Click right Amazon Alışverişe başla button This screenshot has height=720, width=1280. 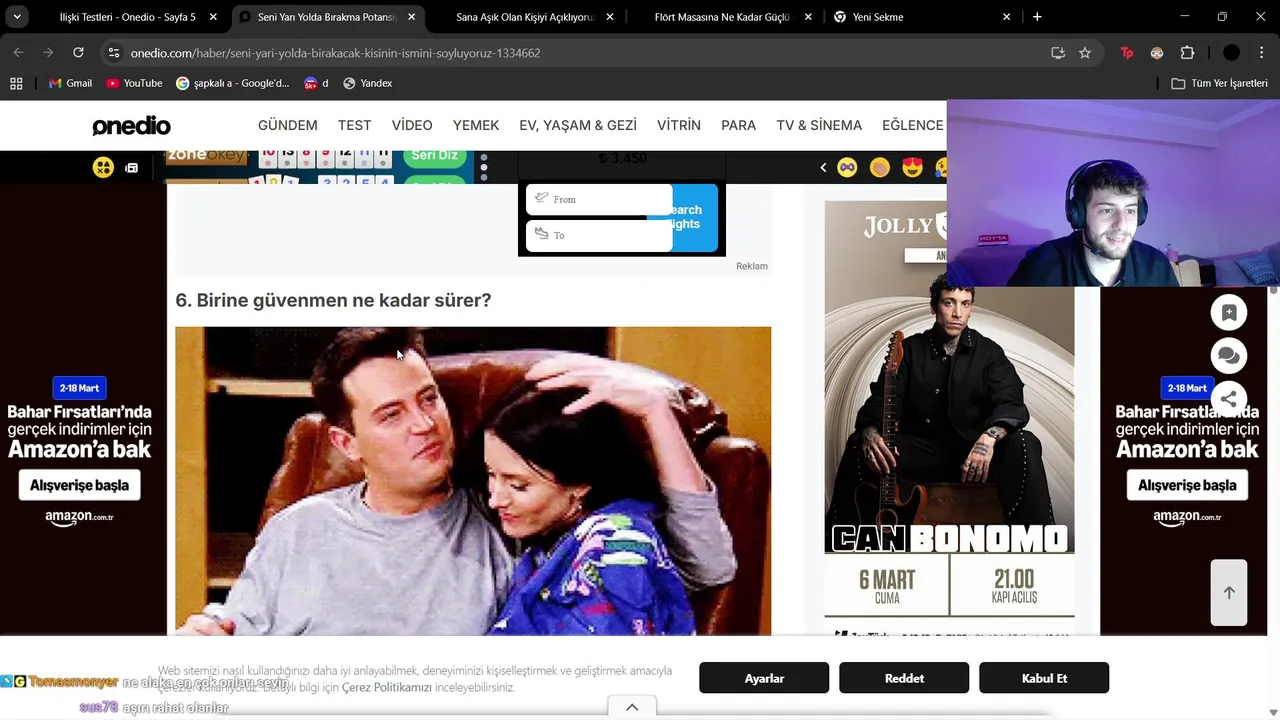coord(1187,485)
